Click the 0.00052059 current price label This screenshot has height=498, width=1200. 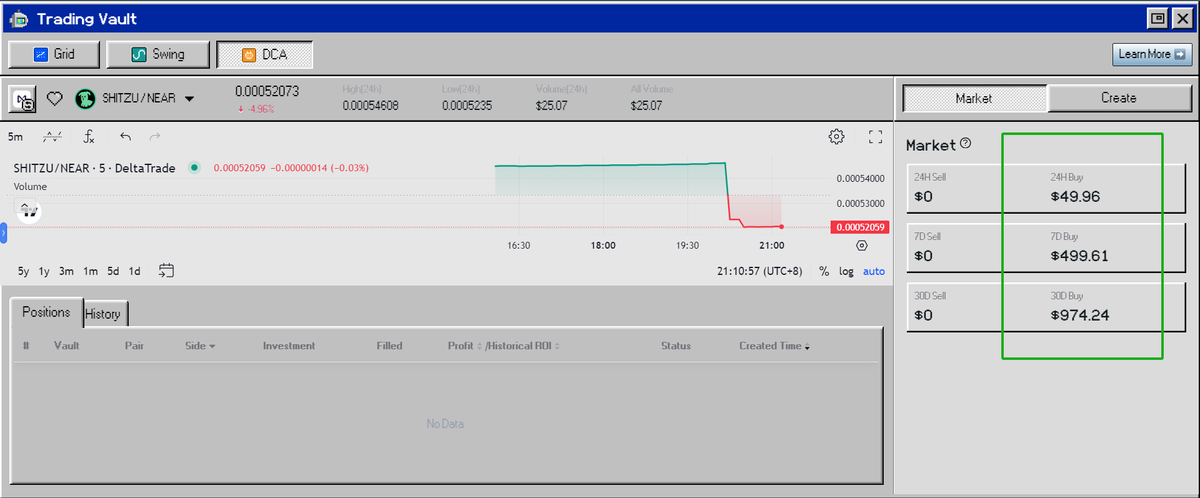coord(860,227)
